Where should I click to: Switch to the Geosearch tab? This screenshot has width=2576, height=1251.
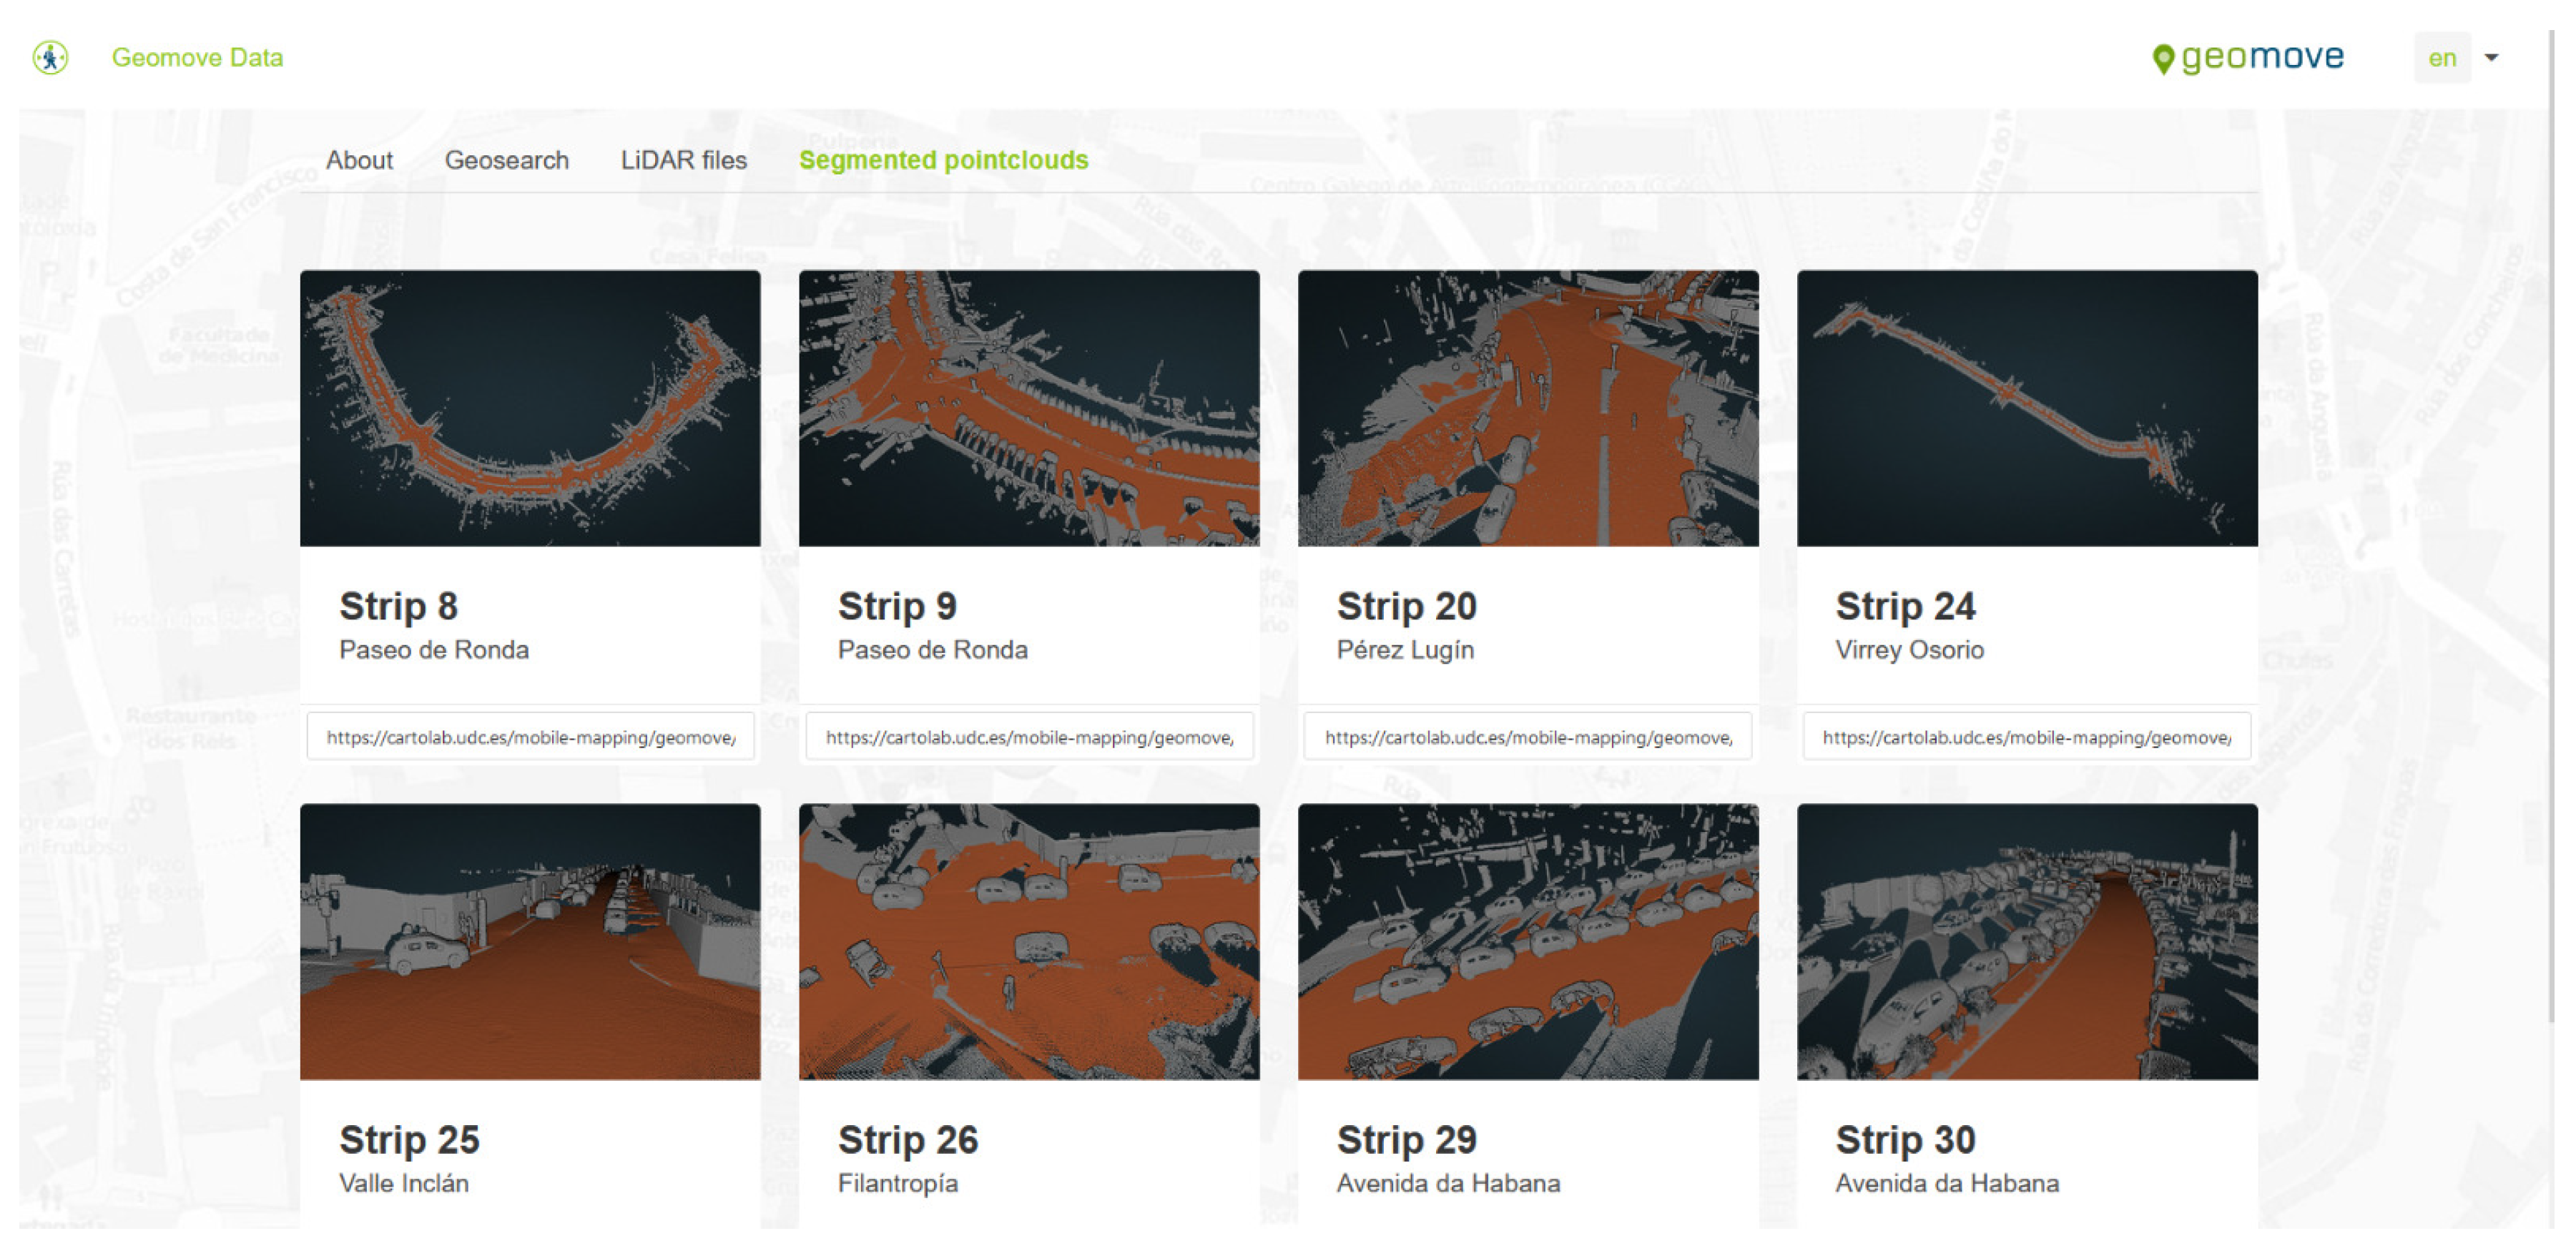[506, 160]
